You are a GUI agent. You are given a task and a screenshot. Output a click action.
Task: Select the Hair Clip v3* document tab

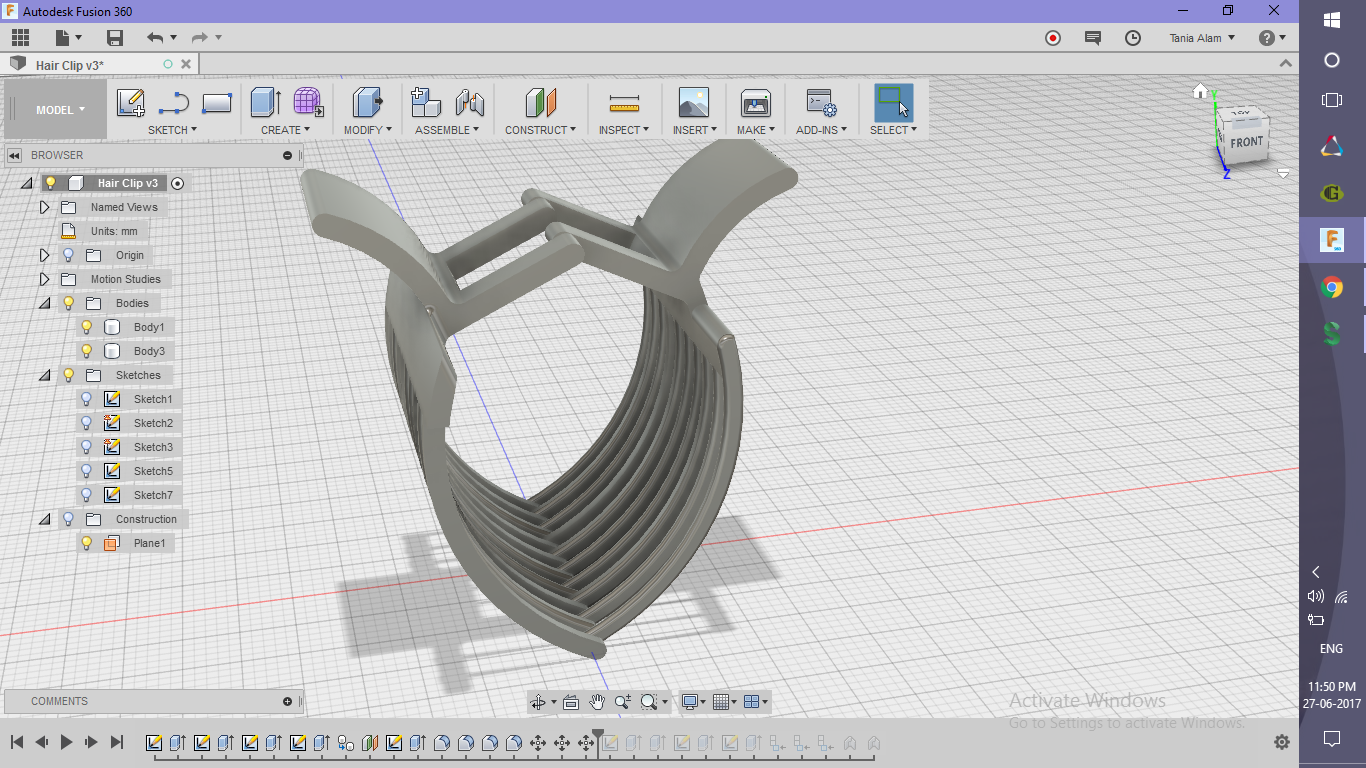point(70,65)
